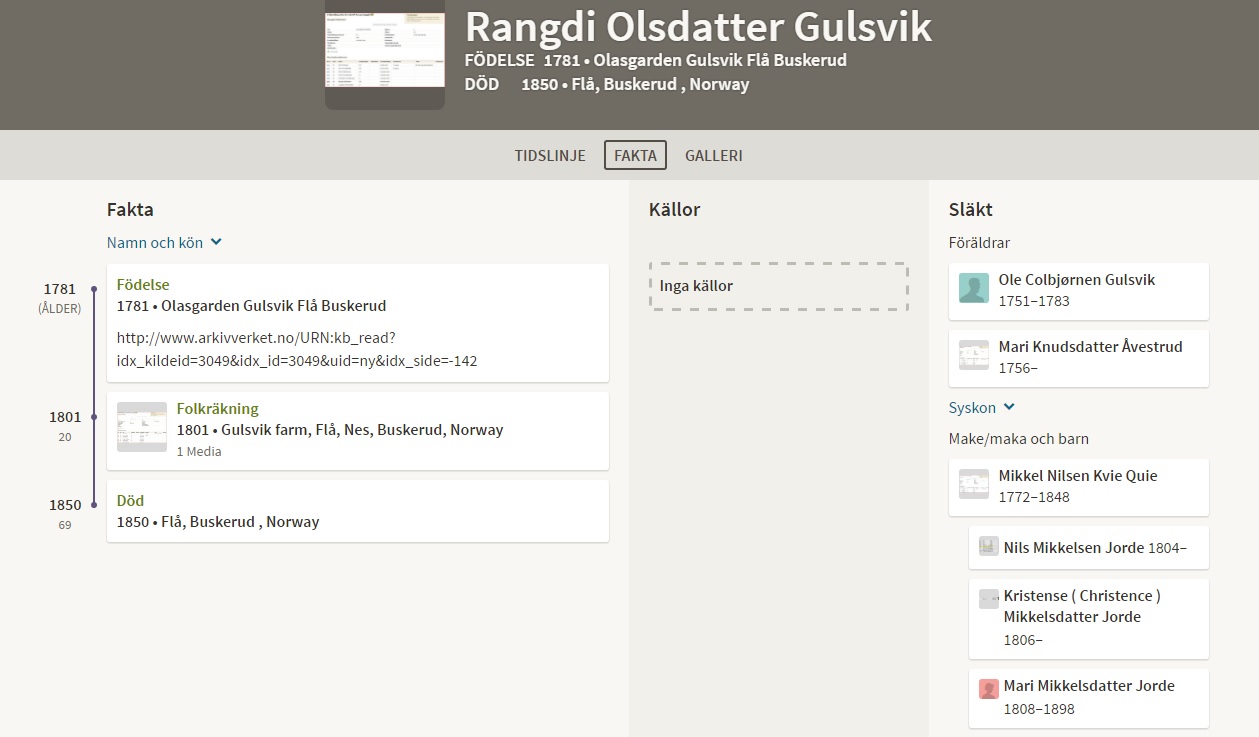Click the 1781 birth timeline dot

click(x=94, y=289)
